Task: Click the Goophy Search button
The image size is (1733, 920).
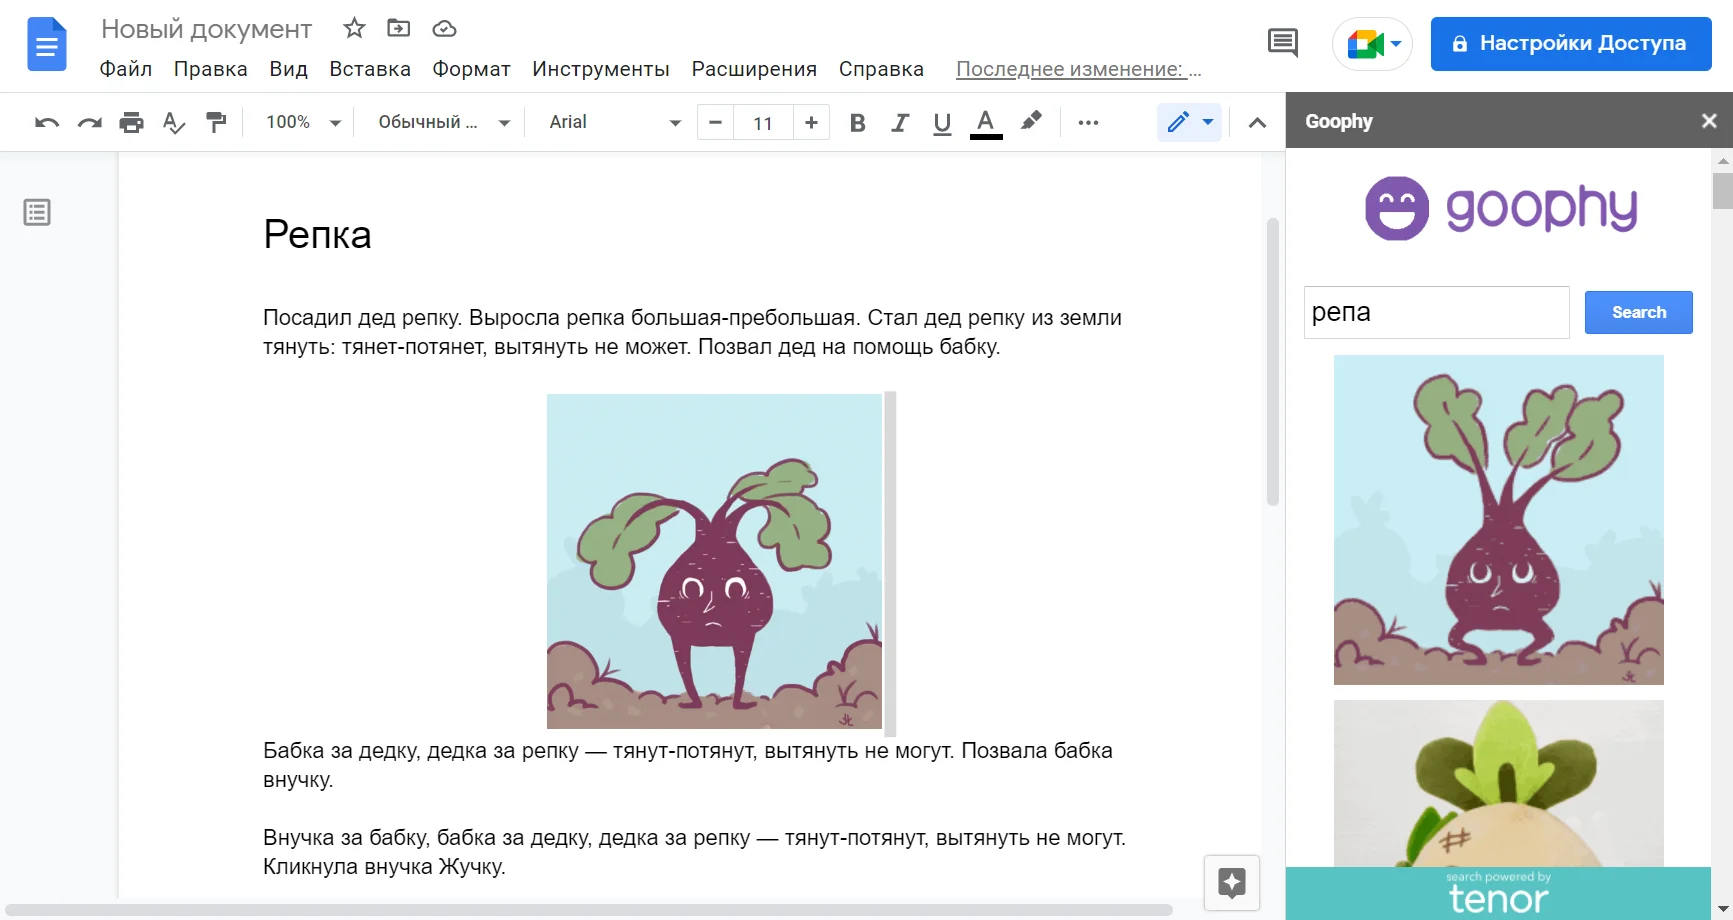Action: pos(1638,312)
